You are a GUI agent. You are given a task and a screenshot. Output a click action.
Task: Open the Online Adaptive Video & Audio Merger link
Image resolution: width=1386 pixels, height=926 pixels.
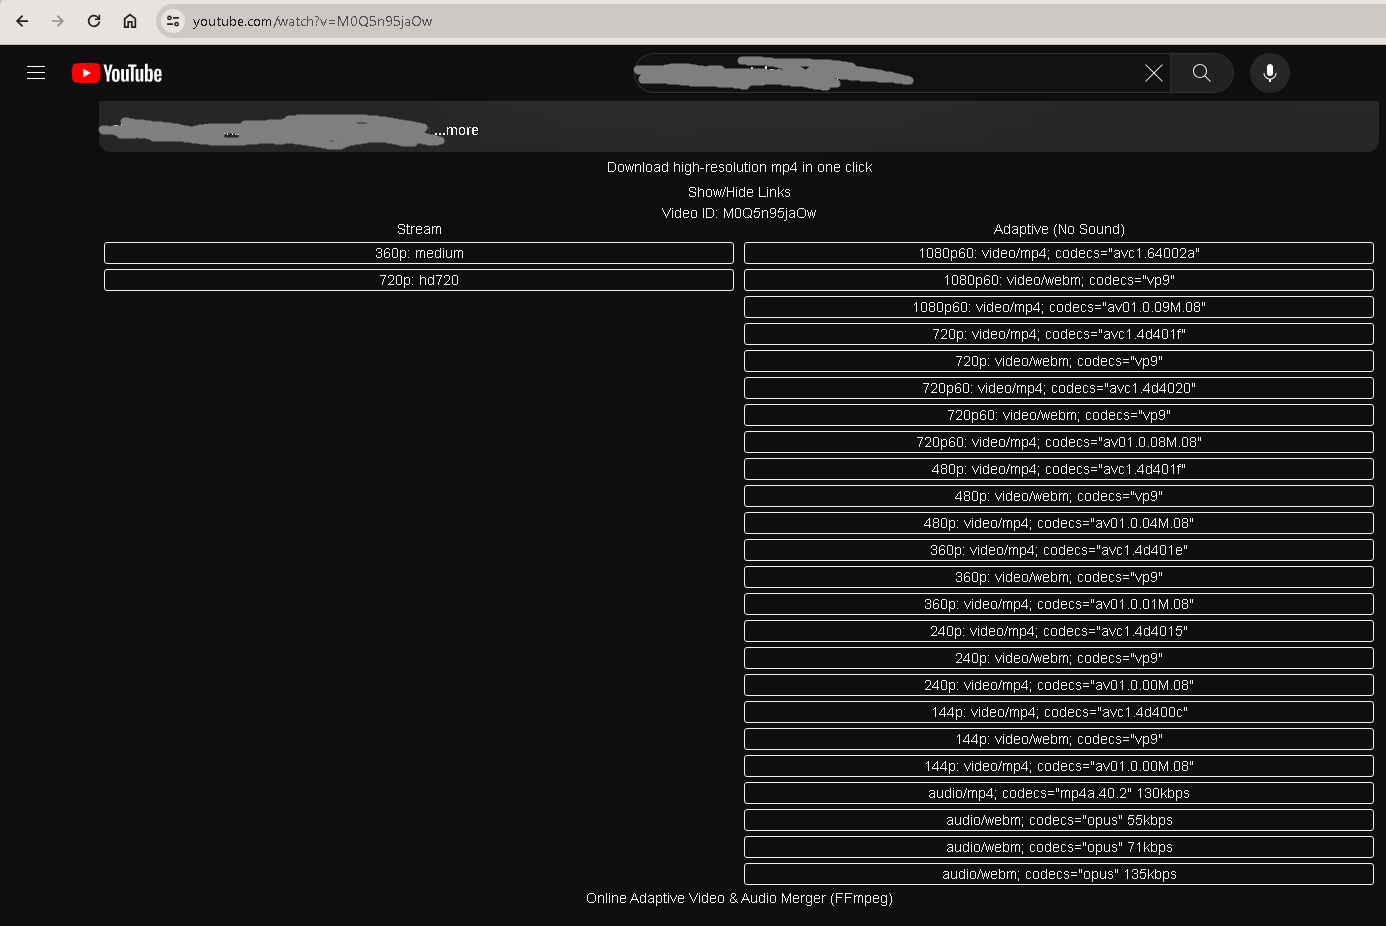pyautogui.click(x=739, y=898)
